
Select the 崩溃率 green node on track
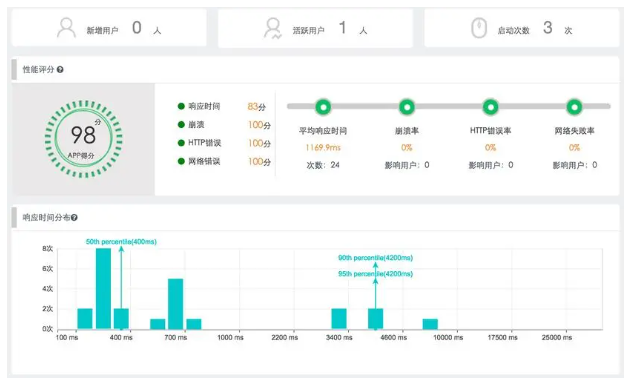(407, 107)
